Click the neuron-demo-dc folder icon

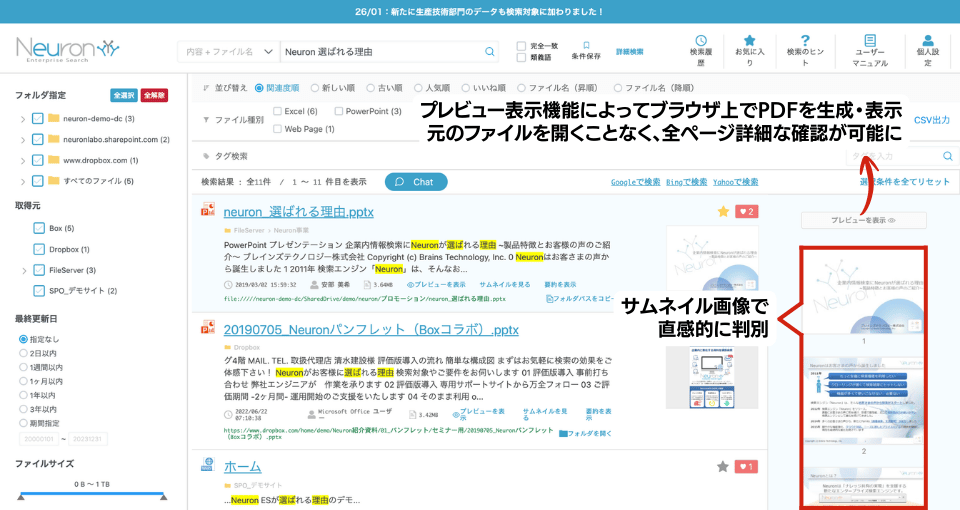54,118
